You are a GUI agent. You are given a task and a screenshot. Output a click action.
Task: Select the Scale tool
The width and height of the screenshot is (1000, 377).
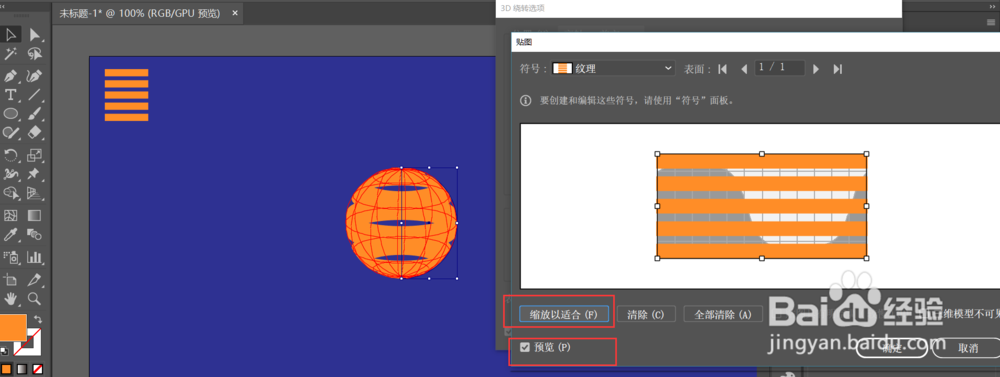34,155
